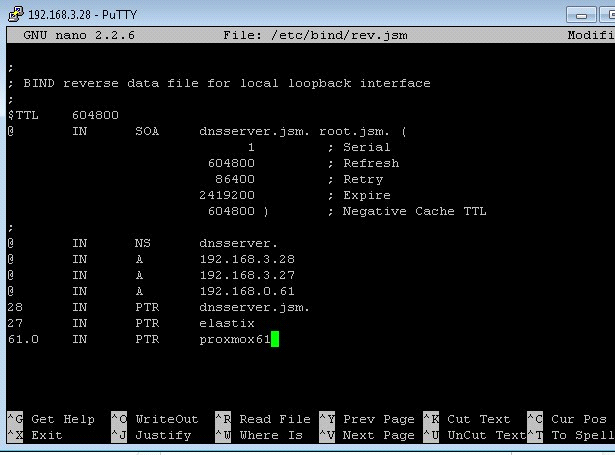
Task: Click the Expire value '2419200'
Action: tap(227, 195)
